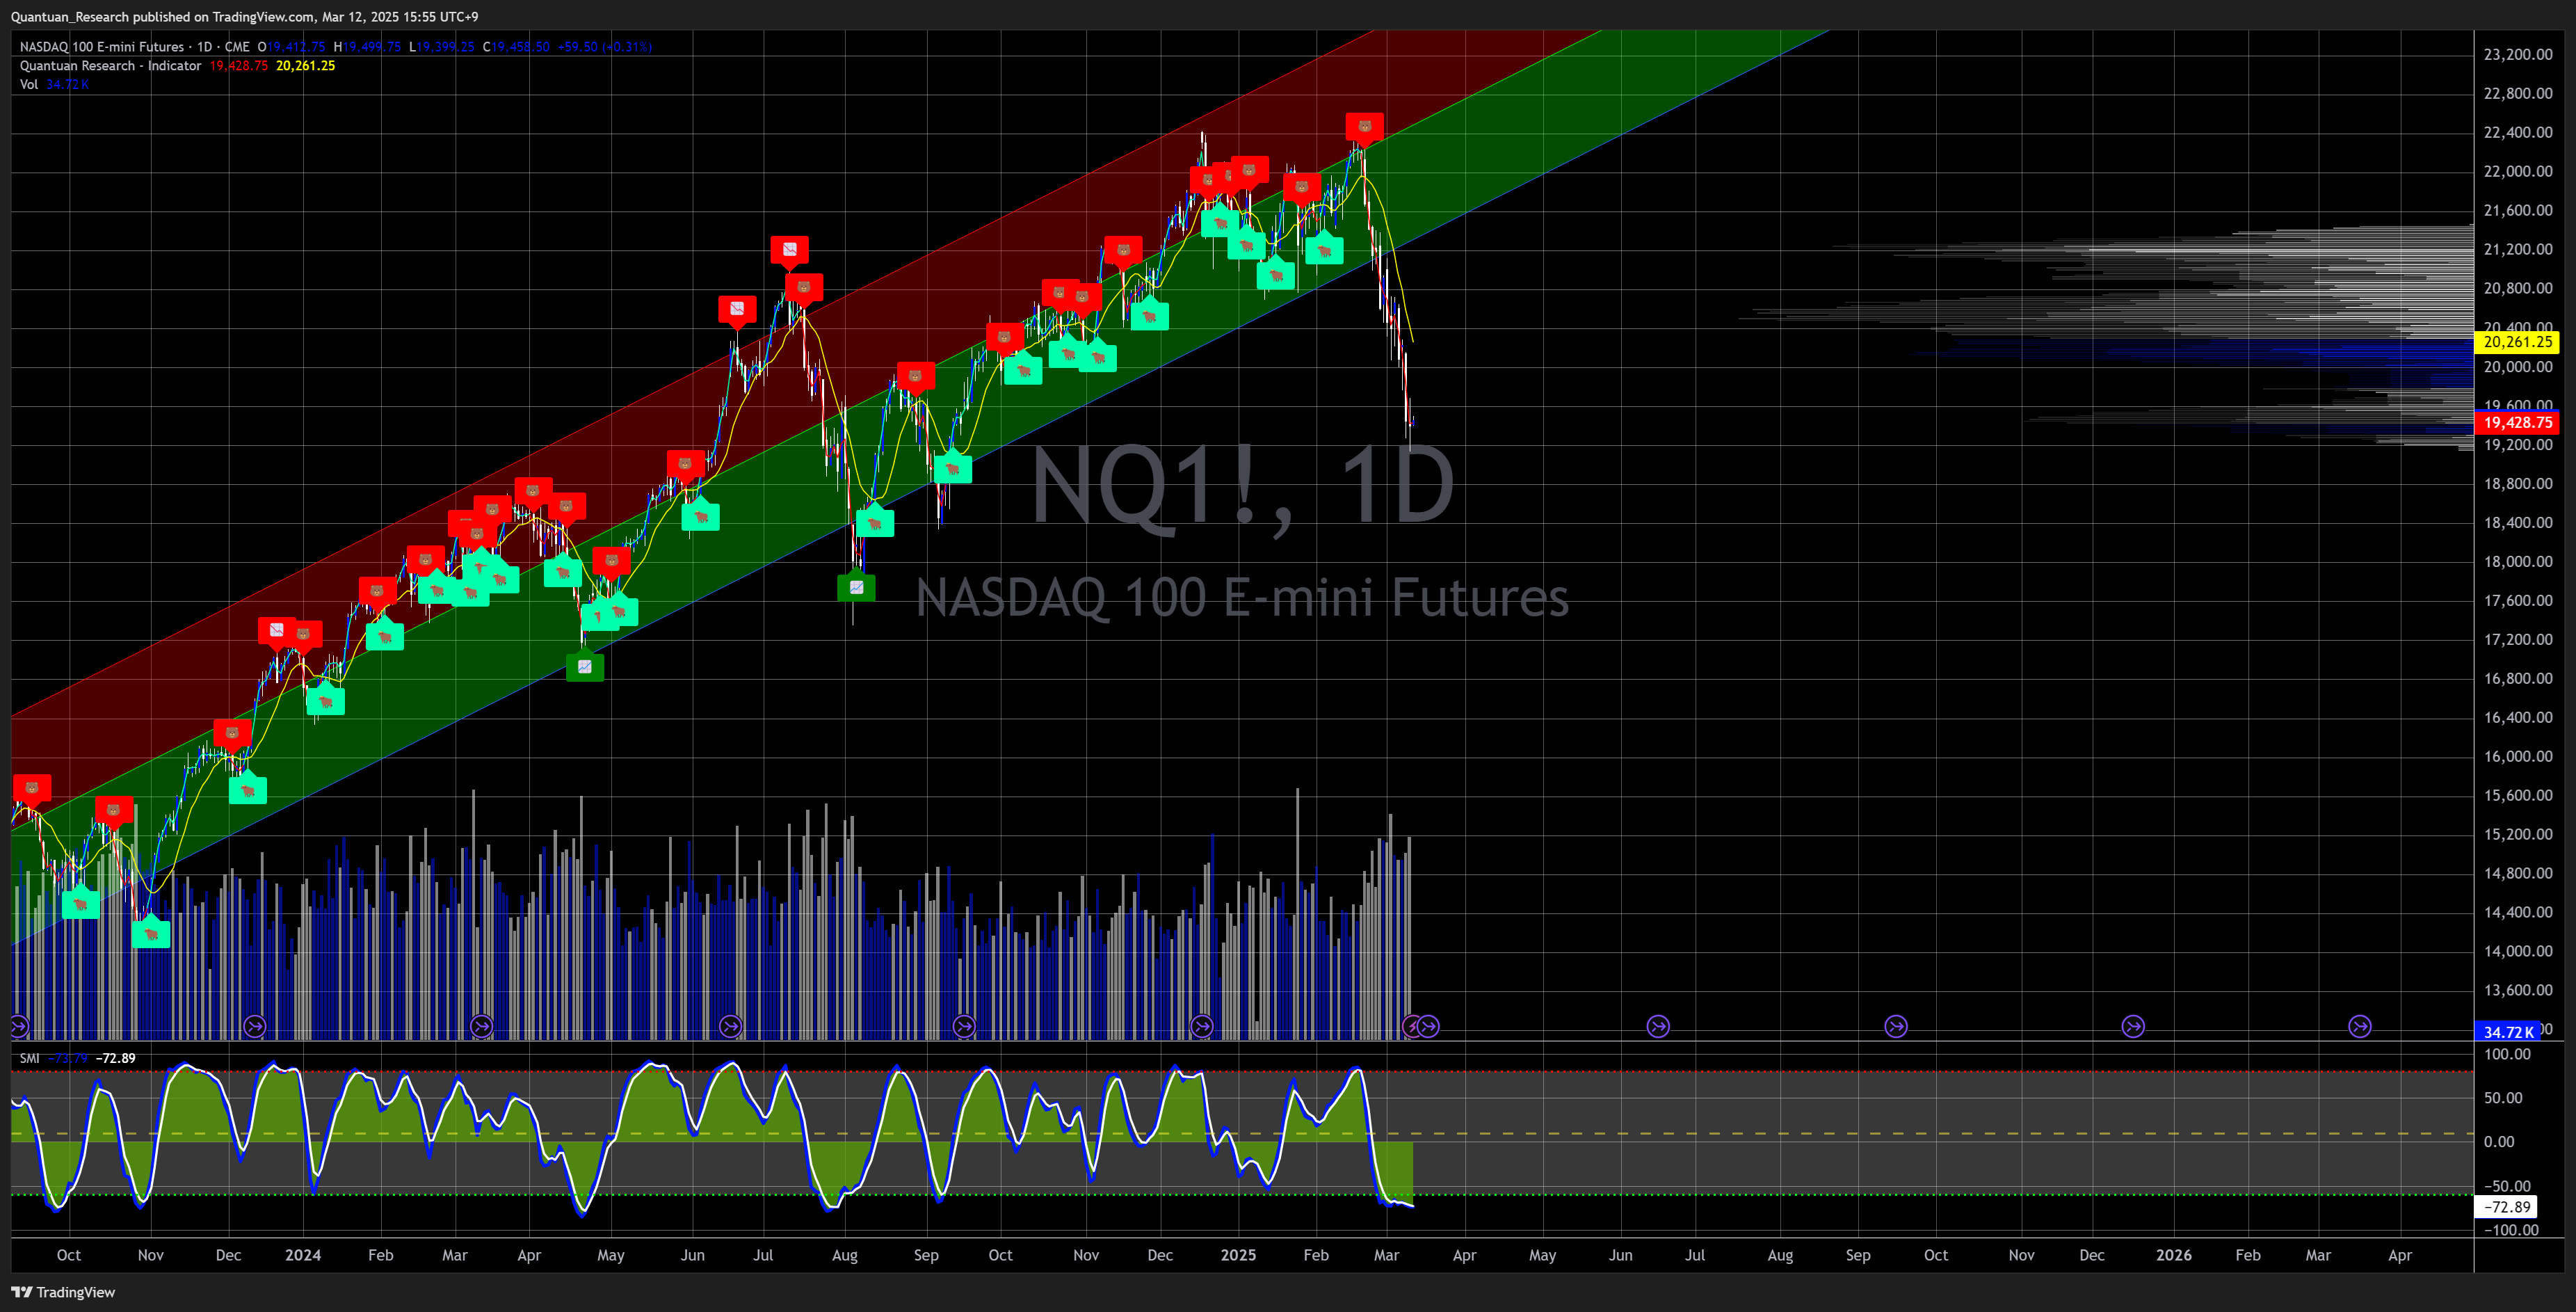This screenshot has width=2576, height=1312.
Task: Click the contract rollover marker near September 2025
Action: (x=1895, y=1026)
